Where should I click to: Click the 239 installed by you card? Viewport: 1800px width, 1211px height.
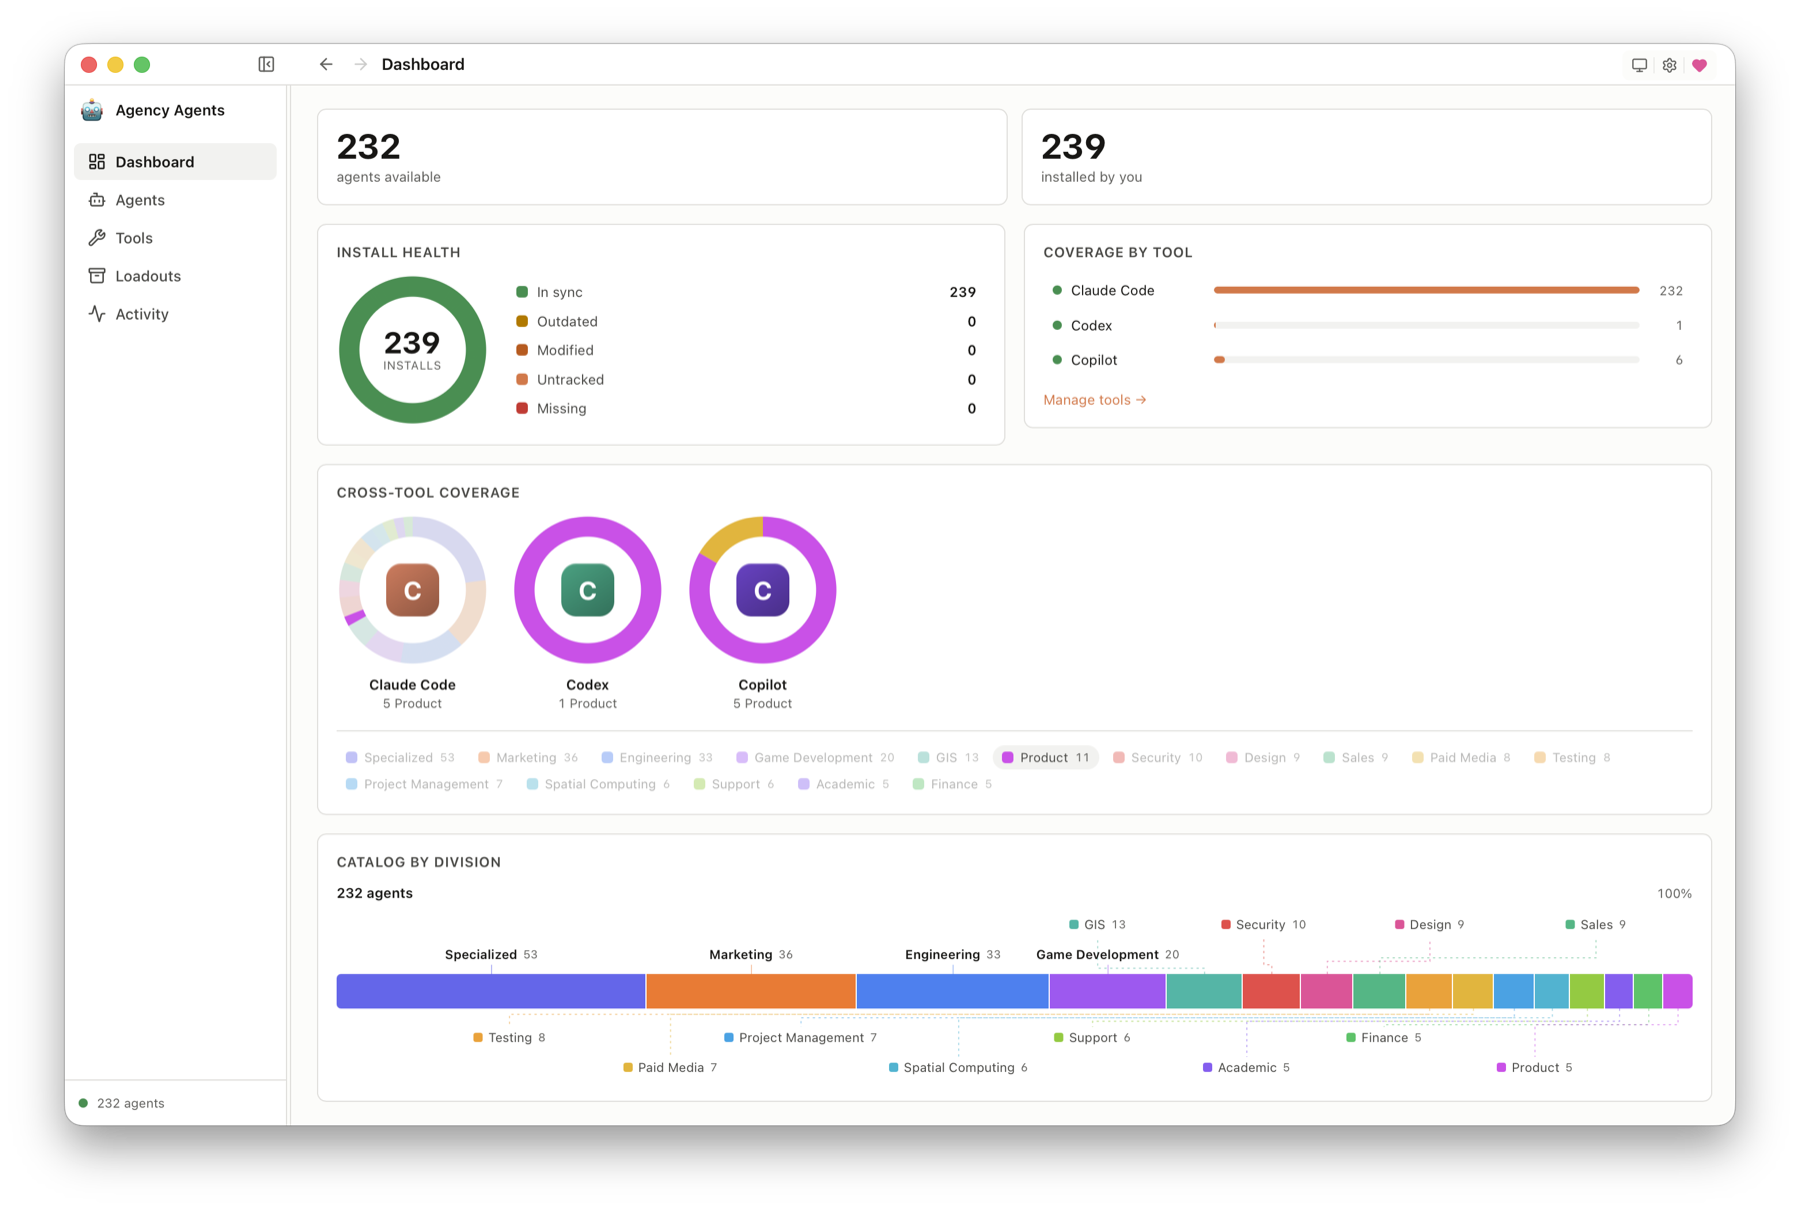(x=1366, y=157)
